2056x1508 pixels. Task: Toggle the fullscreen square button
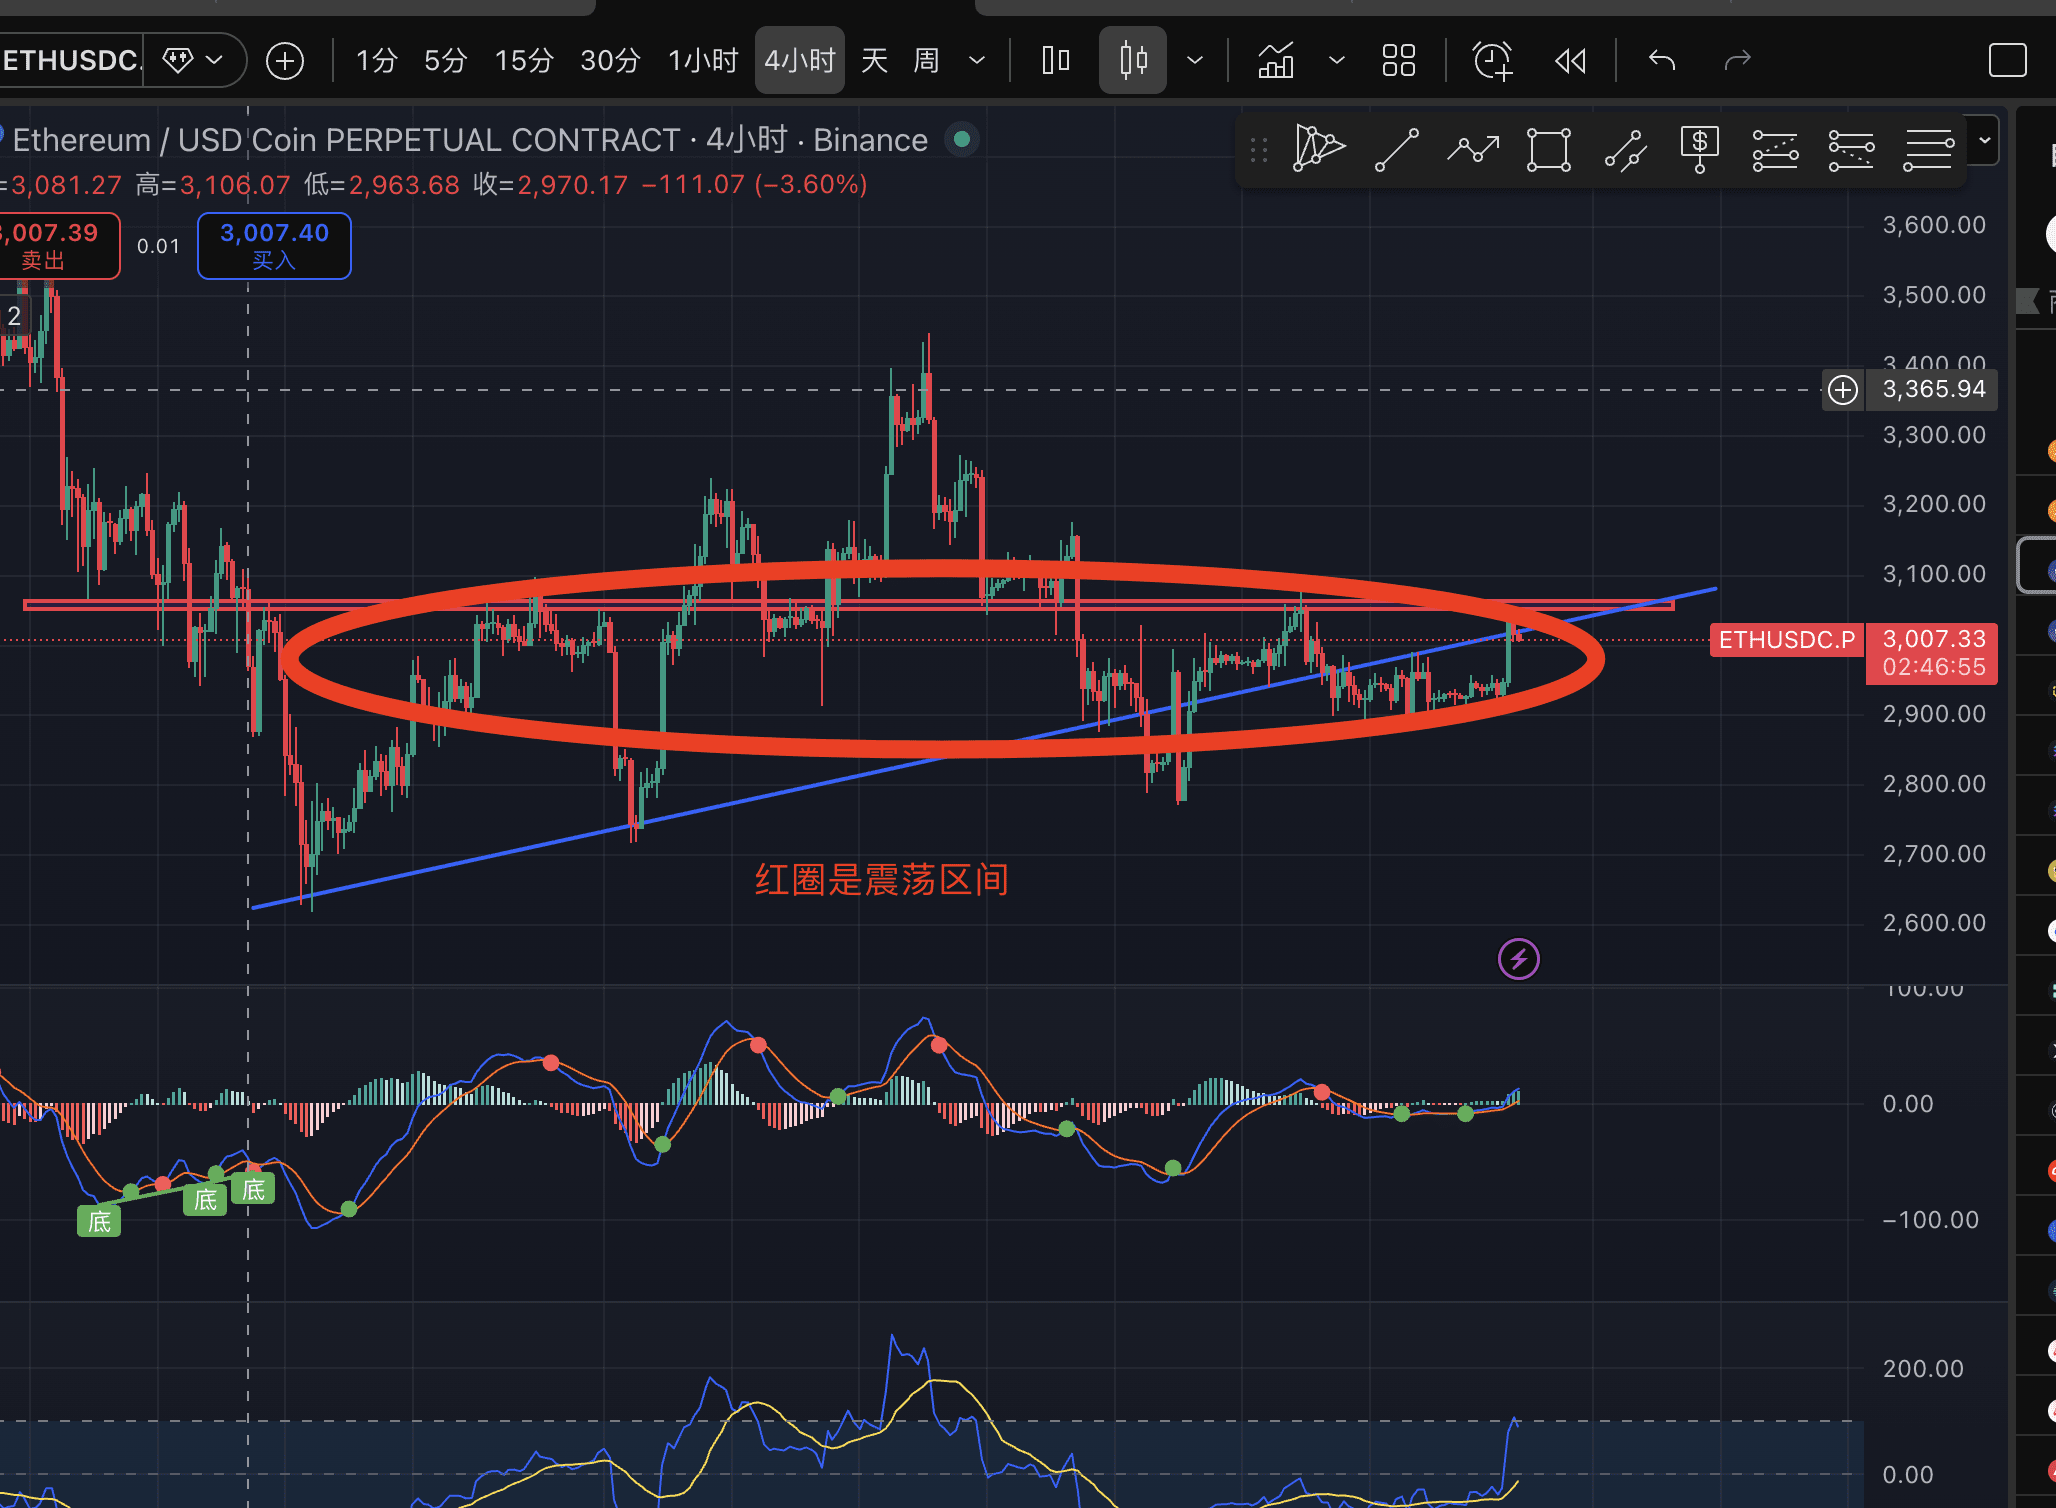[x=2007, y=61]
